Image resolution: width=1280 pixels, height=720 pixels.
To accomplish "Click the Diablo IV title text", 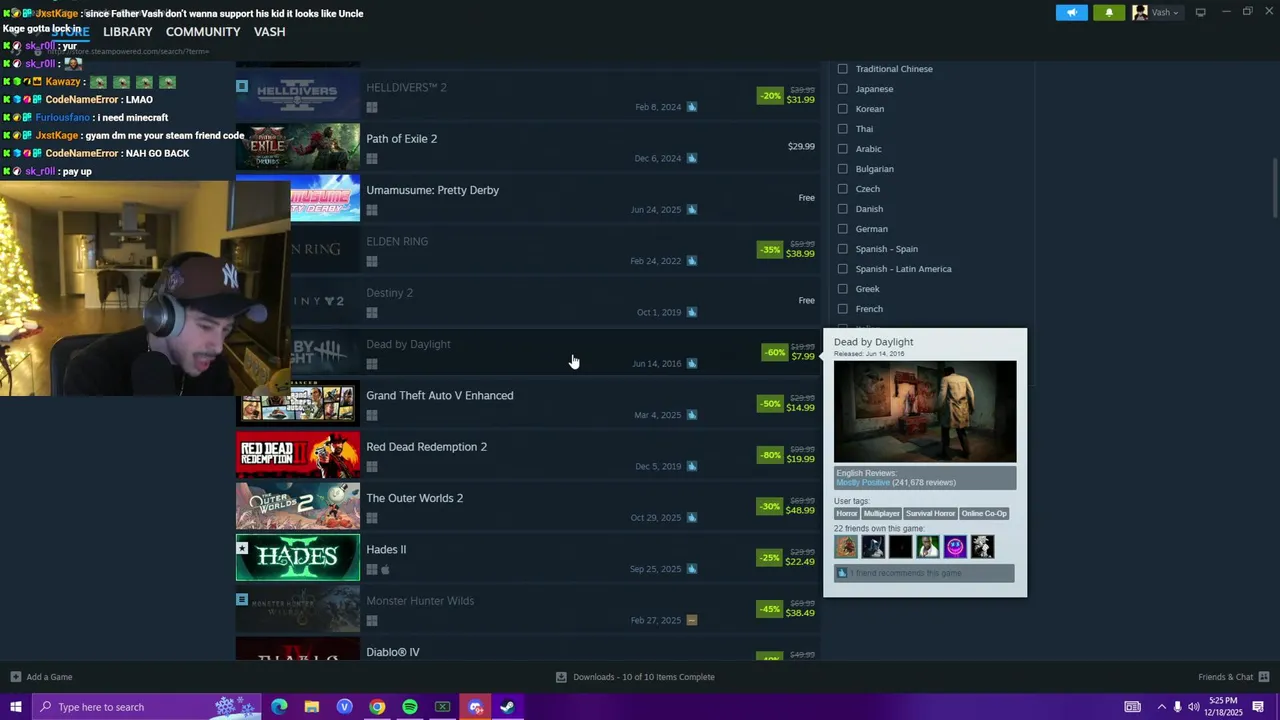I will click(393, 652).
